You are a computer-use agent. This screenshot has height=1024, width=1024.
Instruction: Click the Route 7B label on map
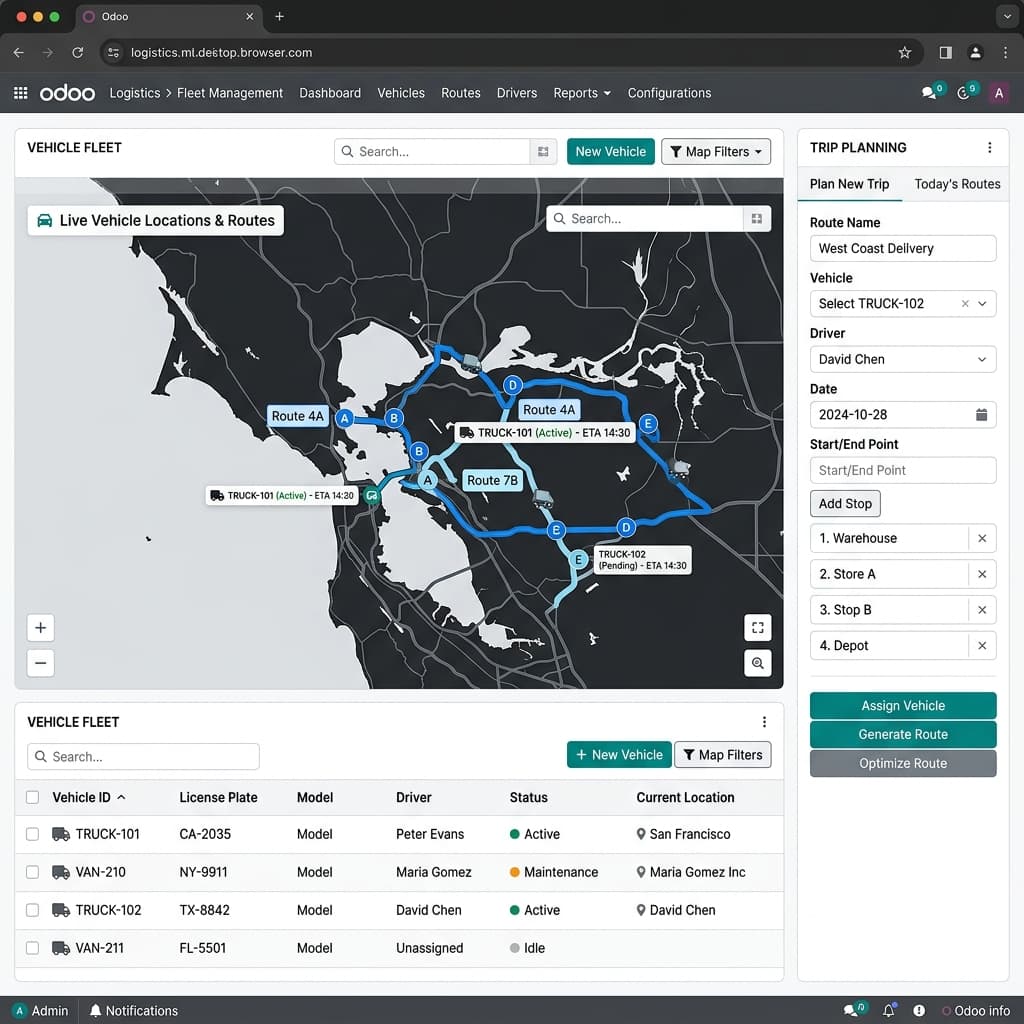492,480
